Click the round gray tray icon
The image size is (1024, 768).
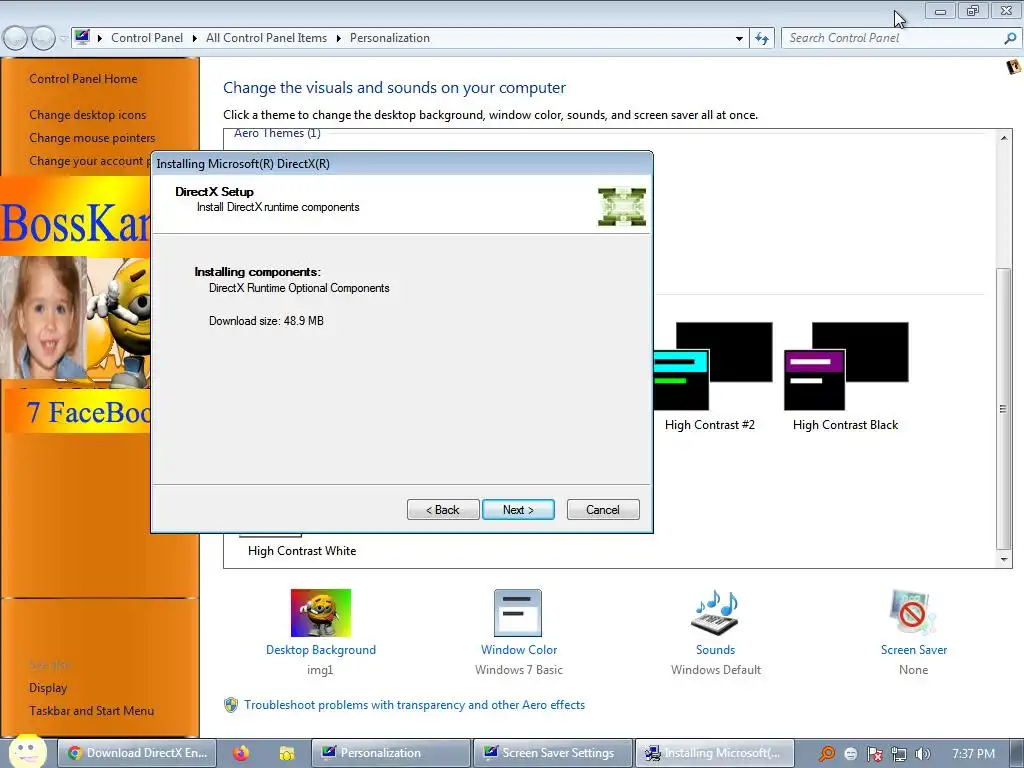[x=850, y=754]
